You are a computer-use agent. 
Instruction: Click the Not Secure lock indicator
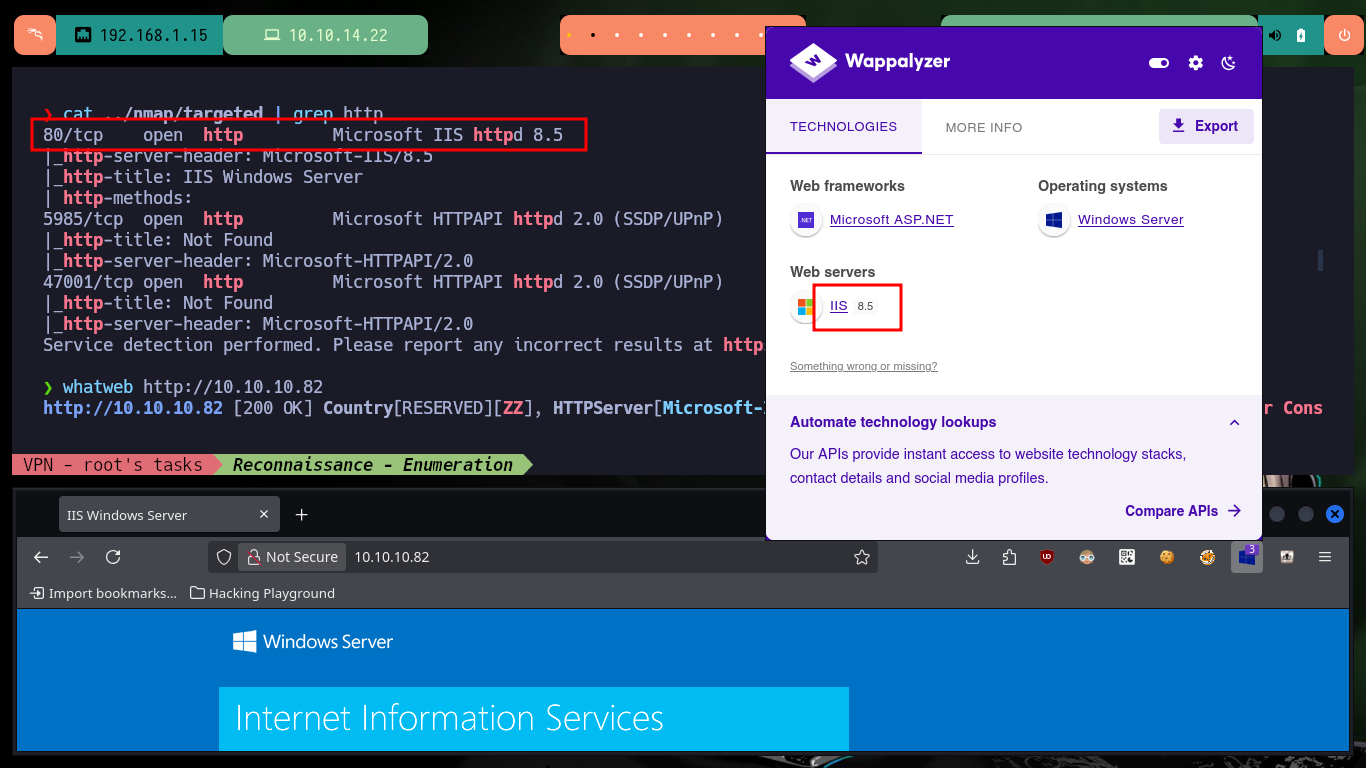point(292,557)
